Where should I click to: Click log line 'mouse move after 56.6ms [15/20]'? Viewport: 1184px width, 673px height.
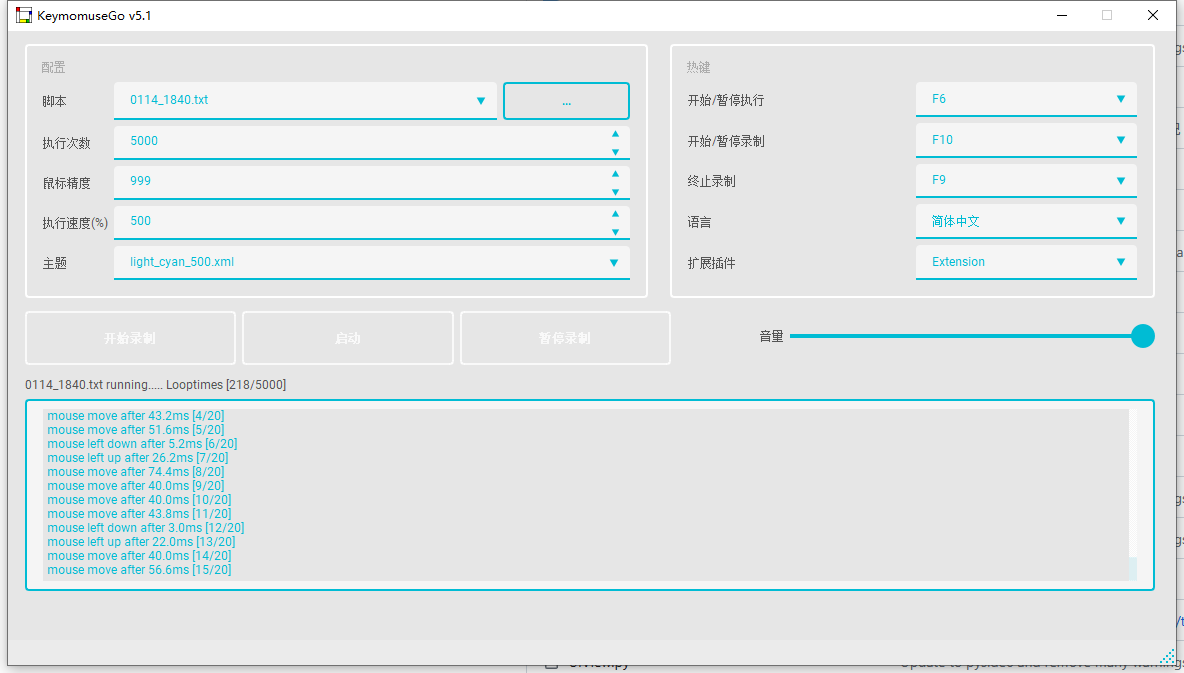[139, 570]
